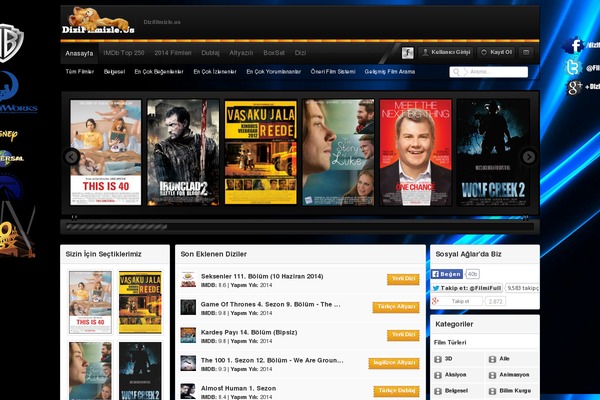
Task: Click the Universal logo
Action: point(11,158)
